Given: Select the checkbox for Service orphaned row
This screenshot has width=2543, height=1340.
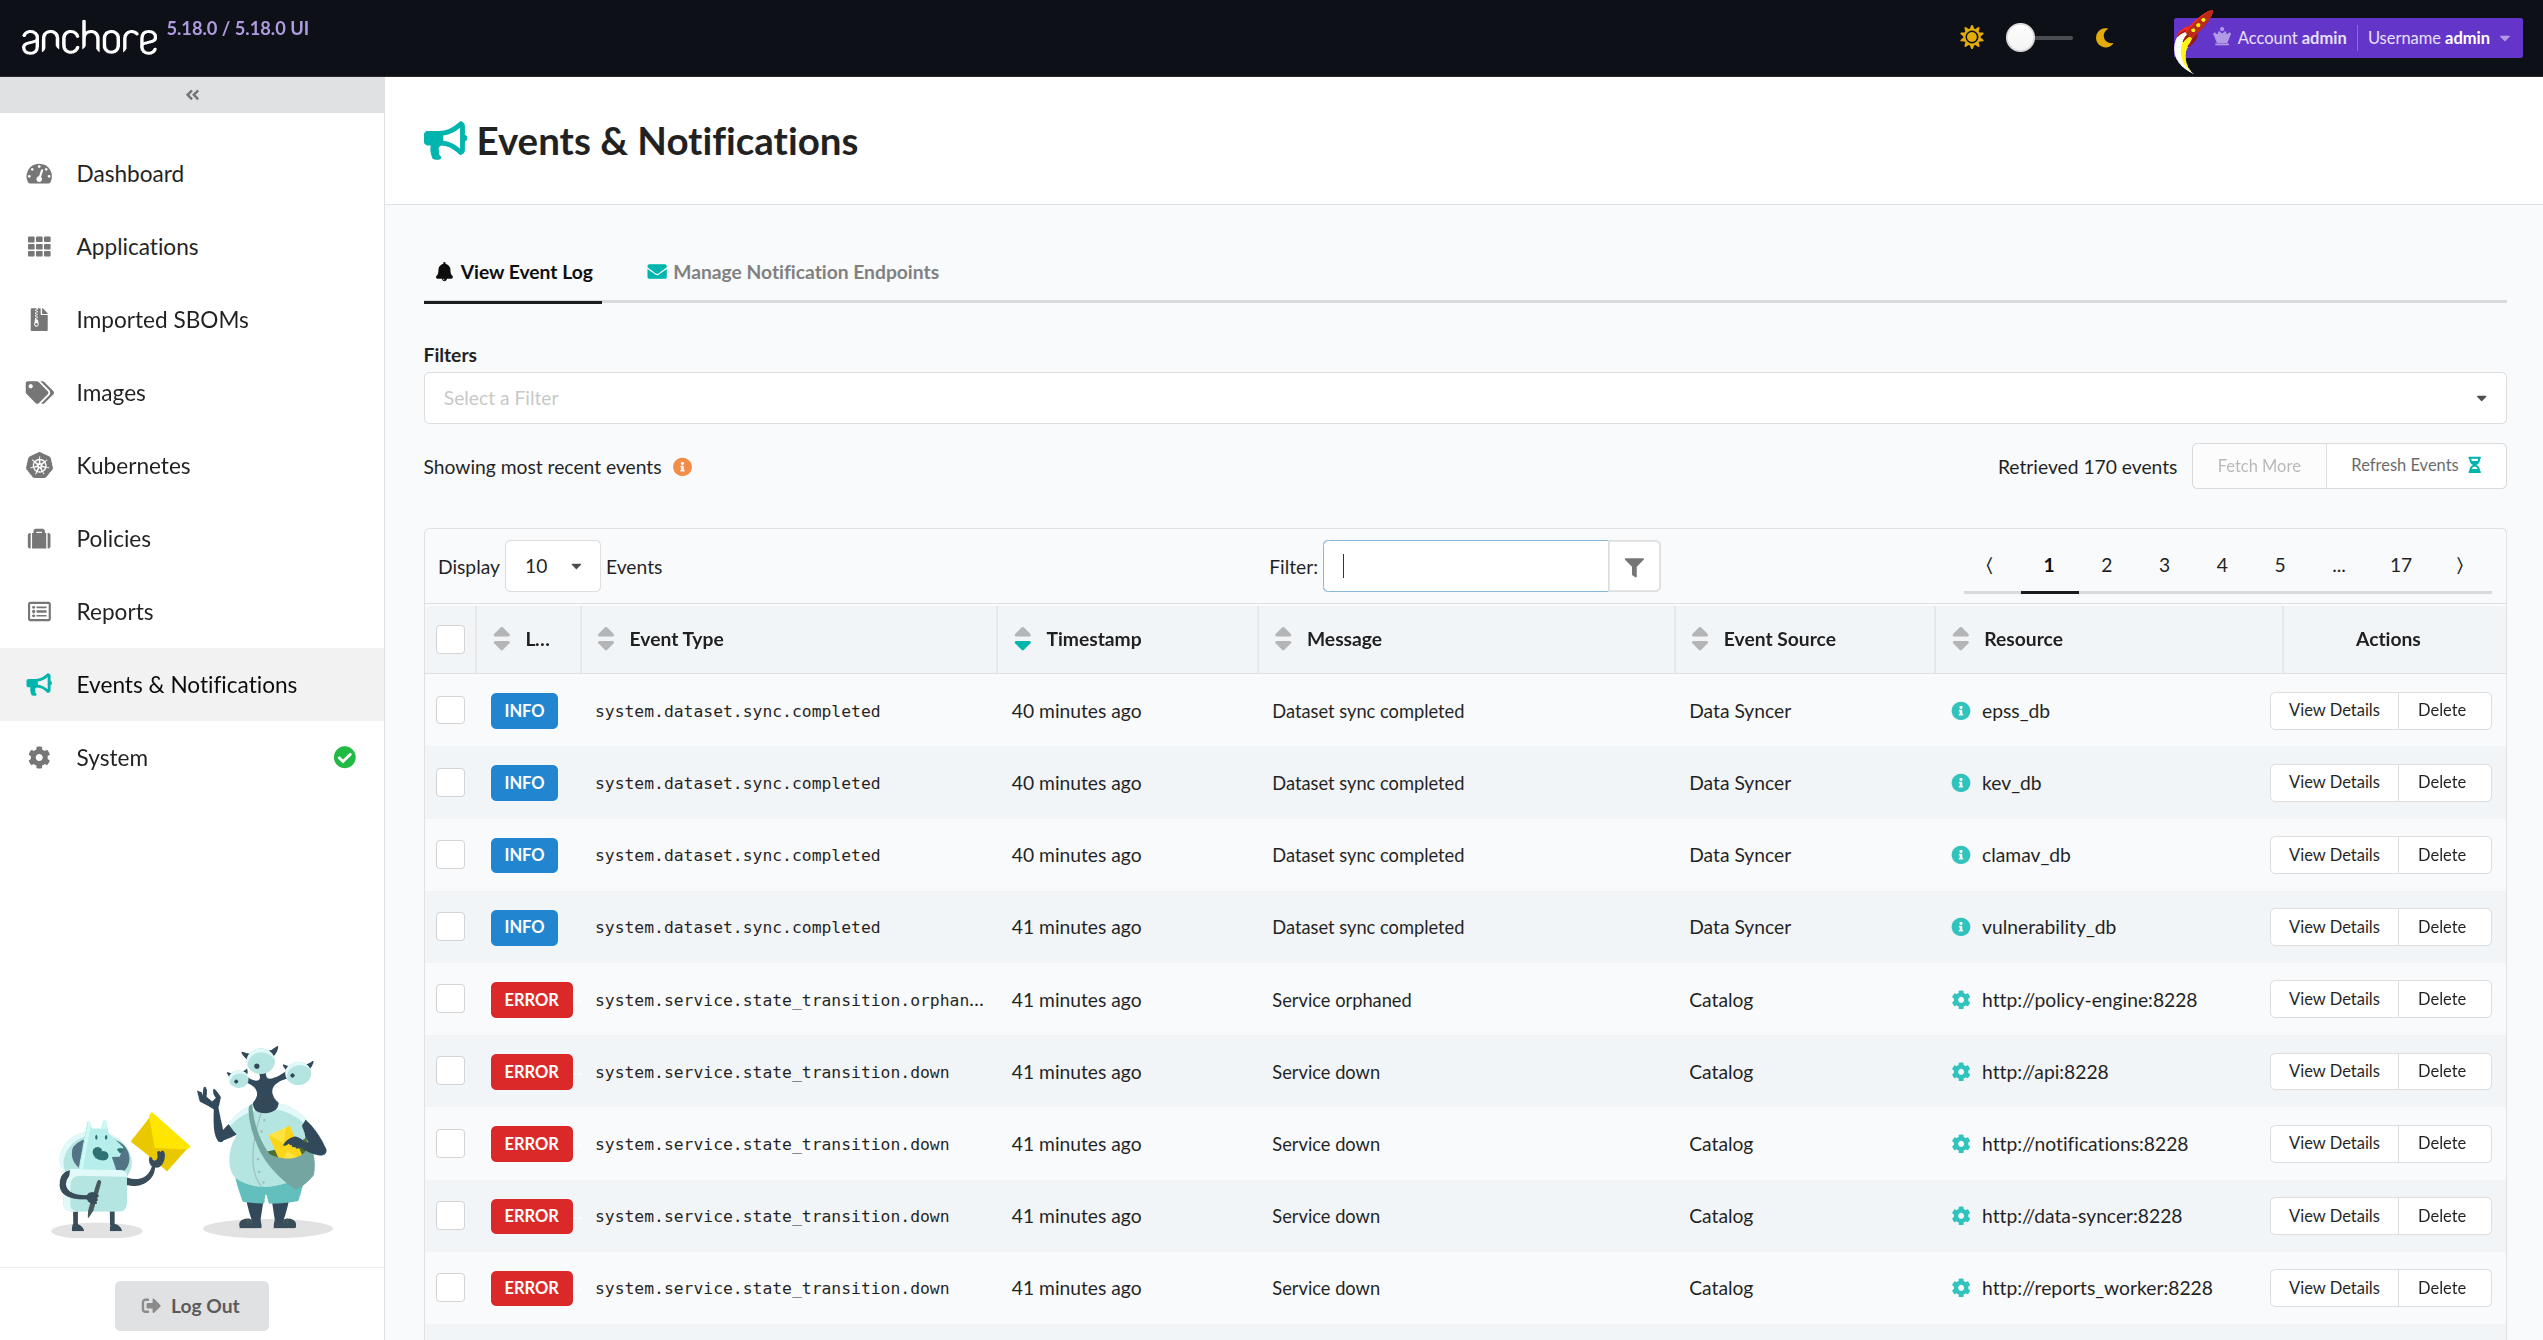Looking at the screenshot, I should (x=451, y=999).
